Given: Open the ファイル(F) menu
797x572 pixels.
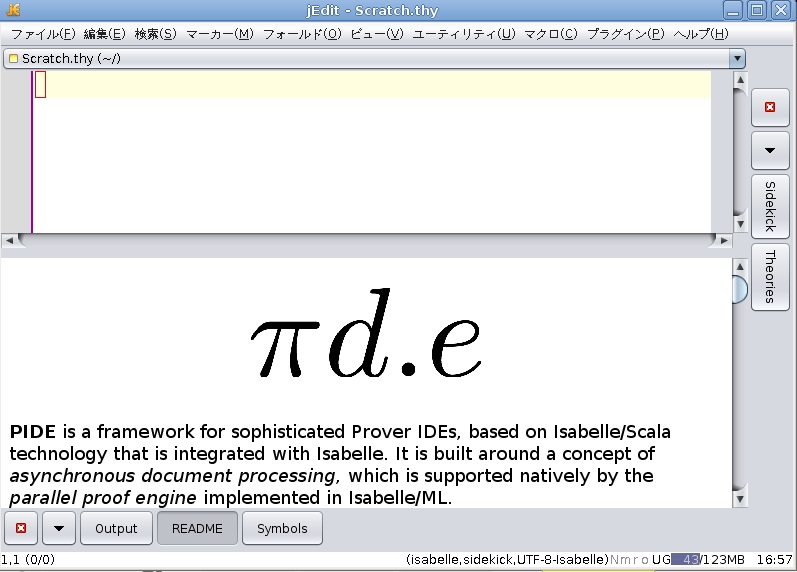Looking at the screenshot, I should point(43,34).
